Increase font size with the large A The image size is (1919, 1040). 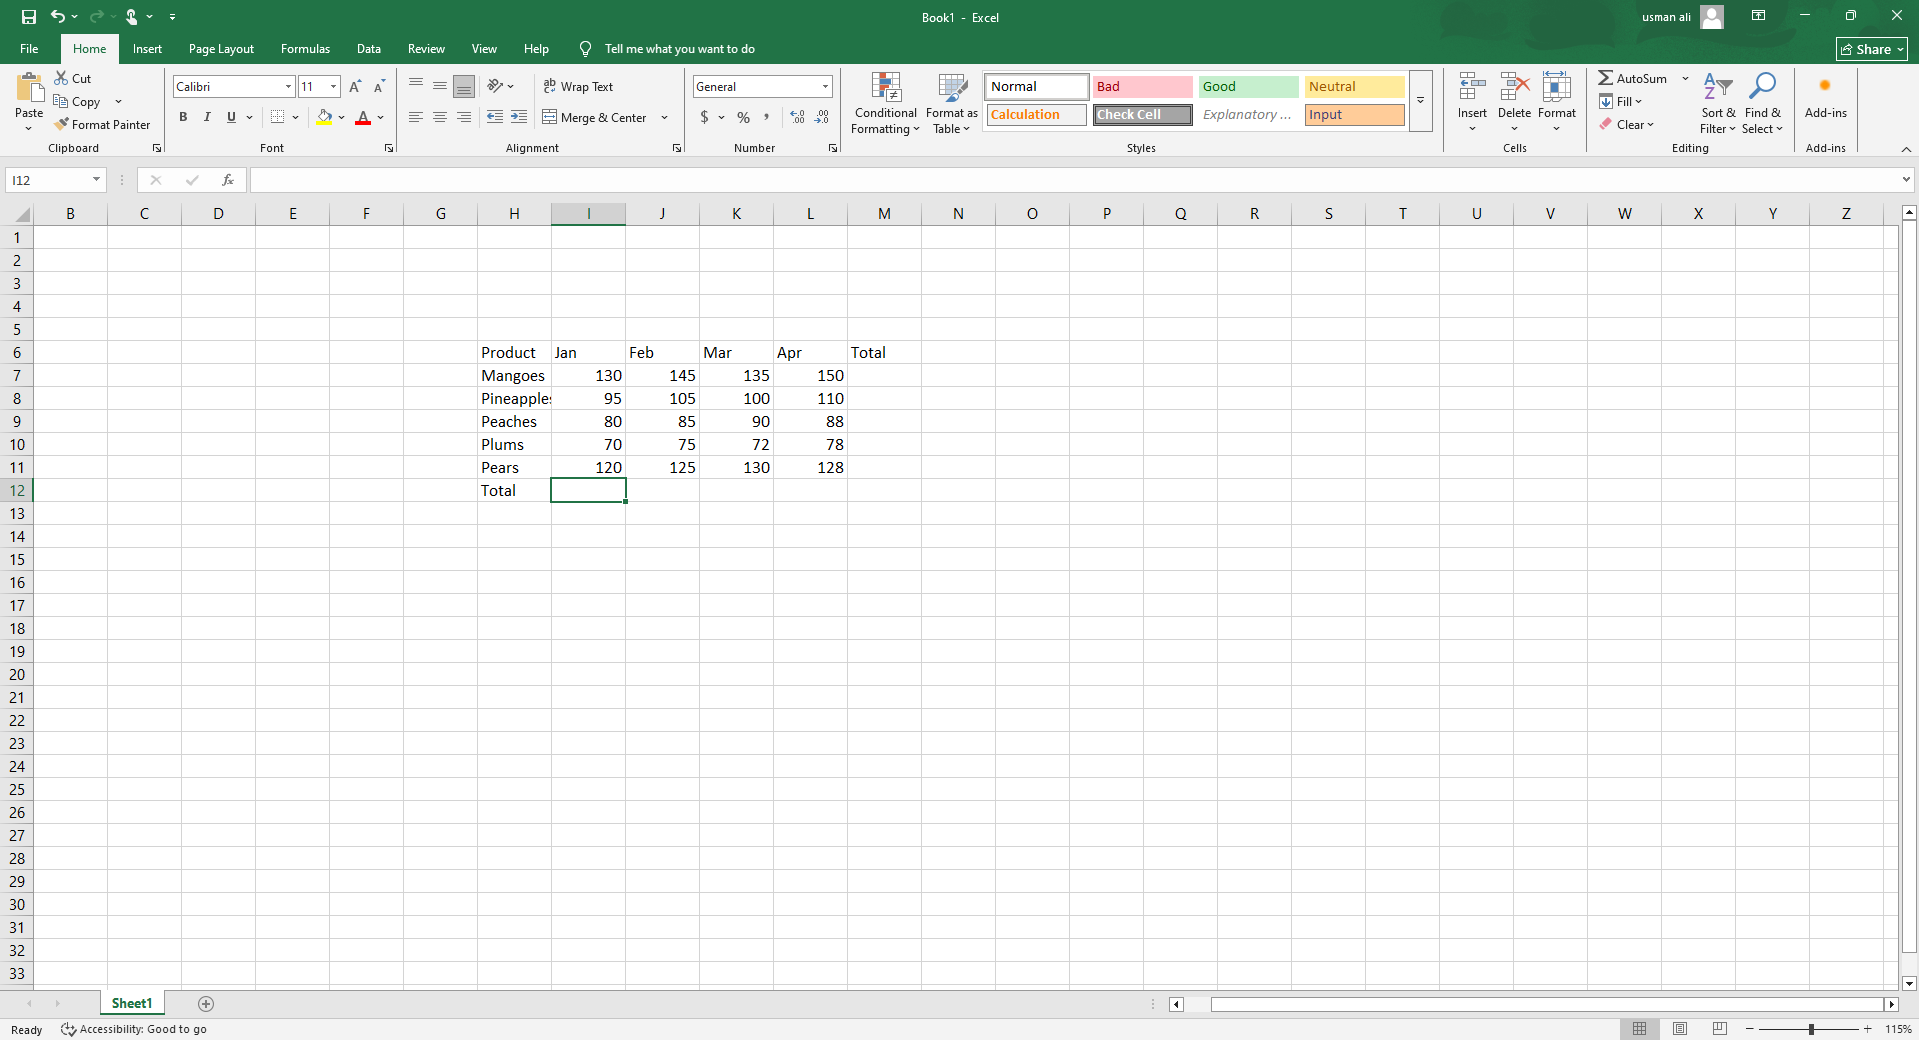[x=355, y=87]
